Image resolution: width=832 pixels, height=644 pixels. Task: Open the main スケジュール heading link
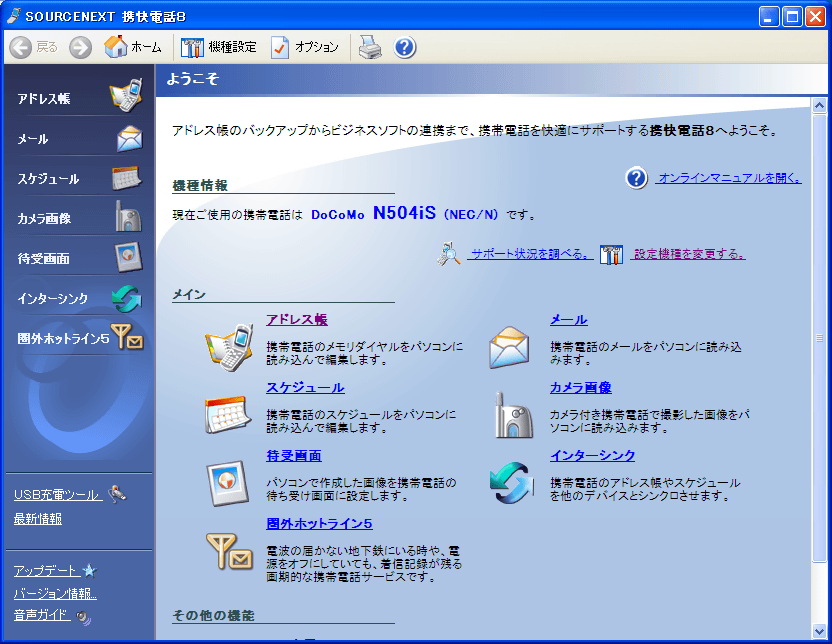(305, 388)
